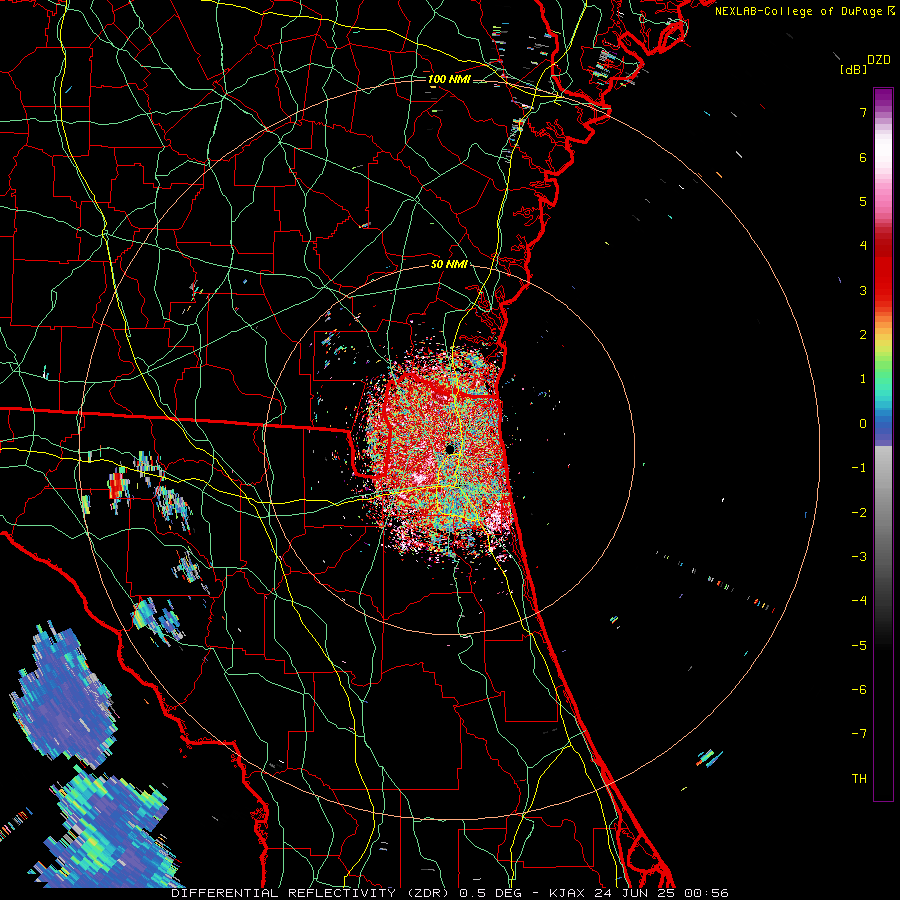
Task: Click the -6 value on the dB scale
Action: click(859, 690)
